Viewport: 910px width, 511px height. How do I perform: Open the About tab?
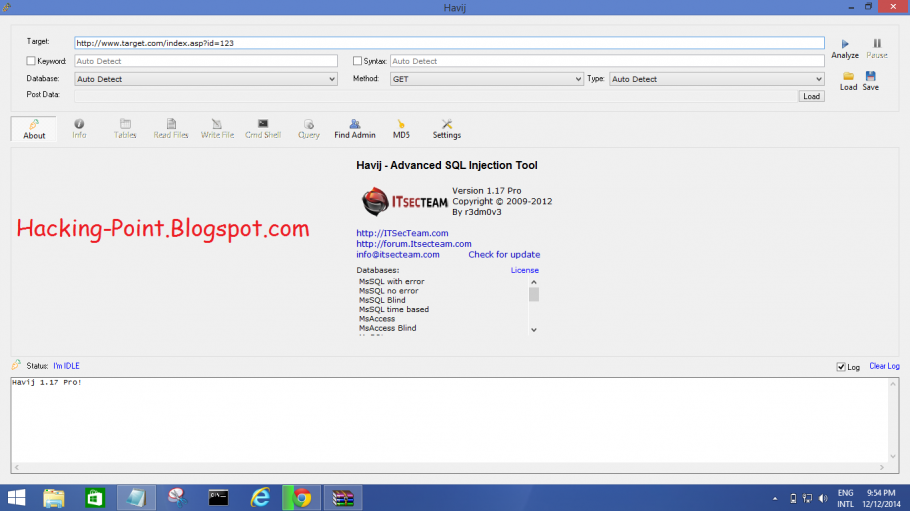pyautogui.click(x=34, y=129)
